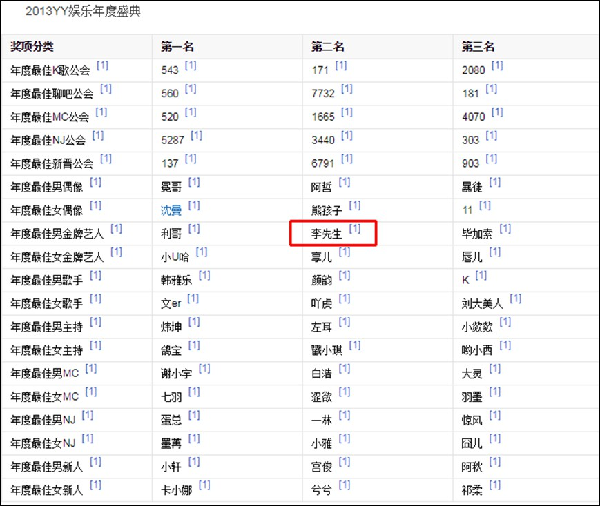Select the name 阿哲 in second place
Image resolution: width=600 pixels, height=506 pixels.
[321, 187]
